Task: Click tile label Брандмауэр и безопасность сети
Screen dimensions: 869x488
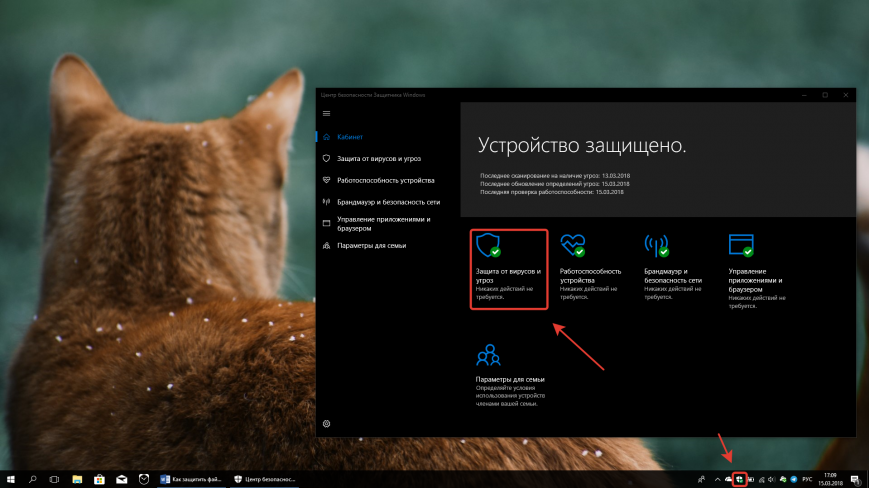Action: (x=673, y=276)
